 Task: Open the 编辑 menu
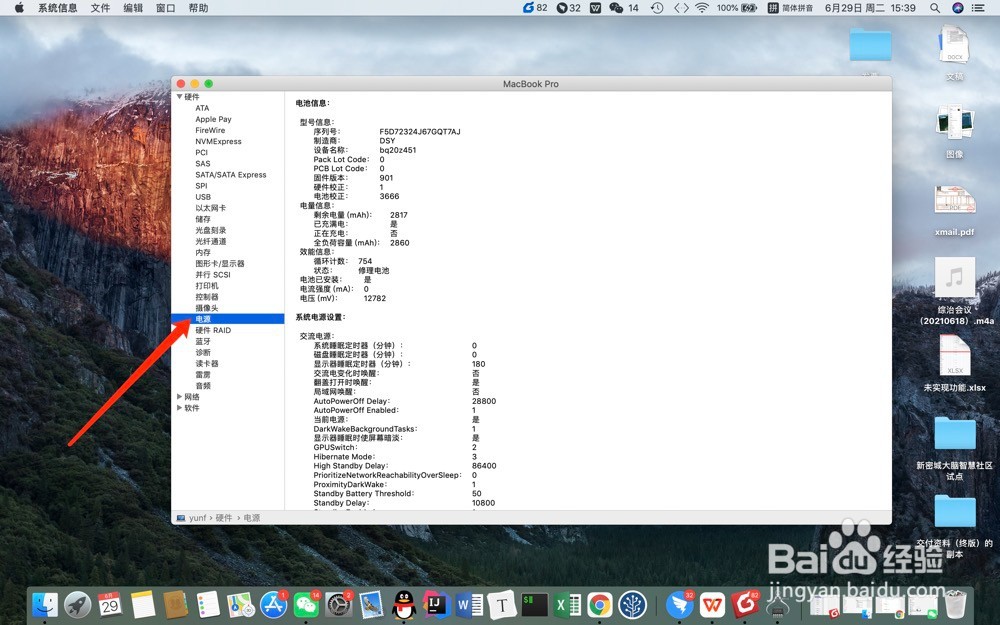click(133, 8)
